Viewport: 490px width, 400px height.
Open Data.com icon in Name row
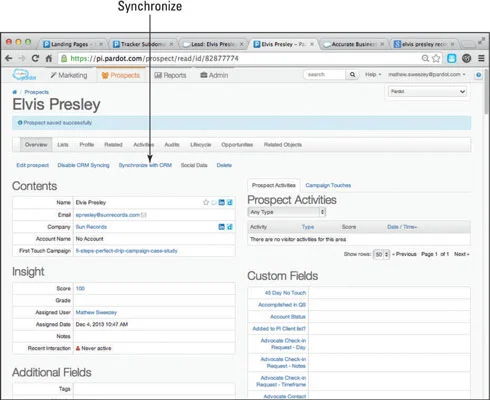click(x=230, y=202)
